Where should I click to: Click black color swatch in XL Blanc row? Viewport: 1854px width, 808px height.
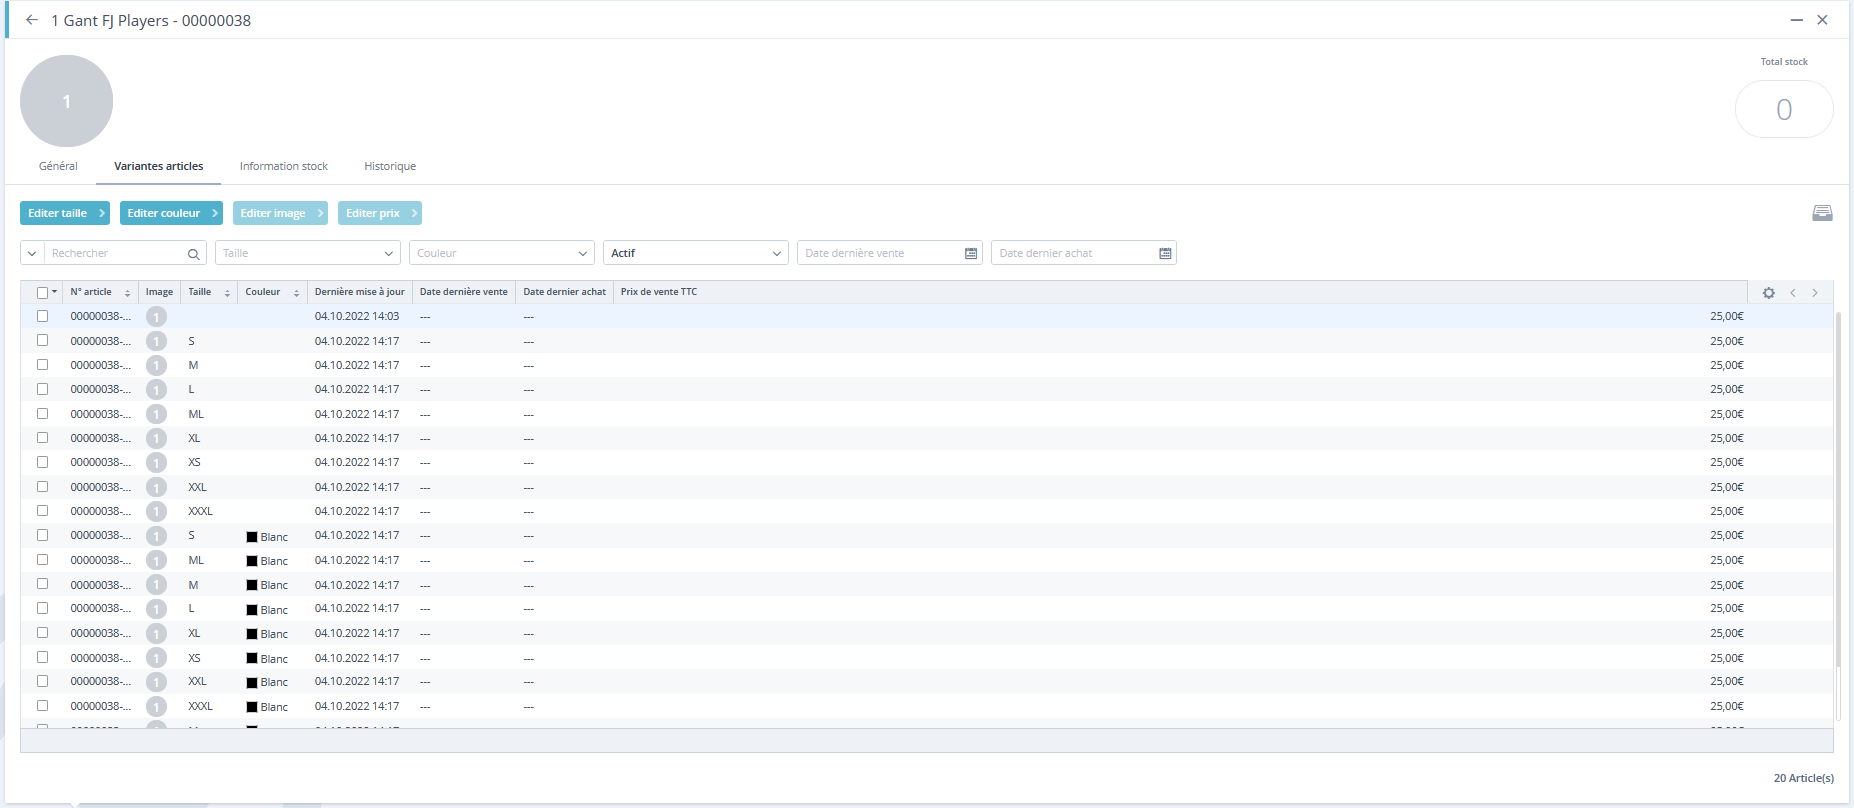coord(252,634)
